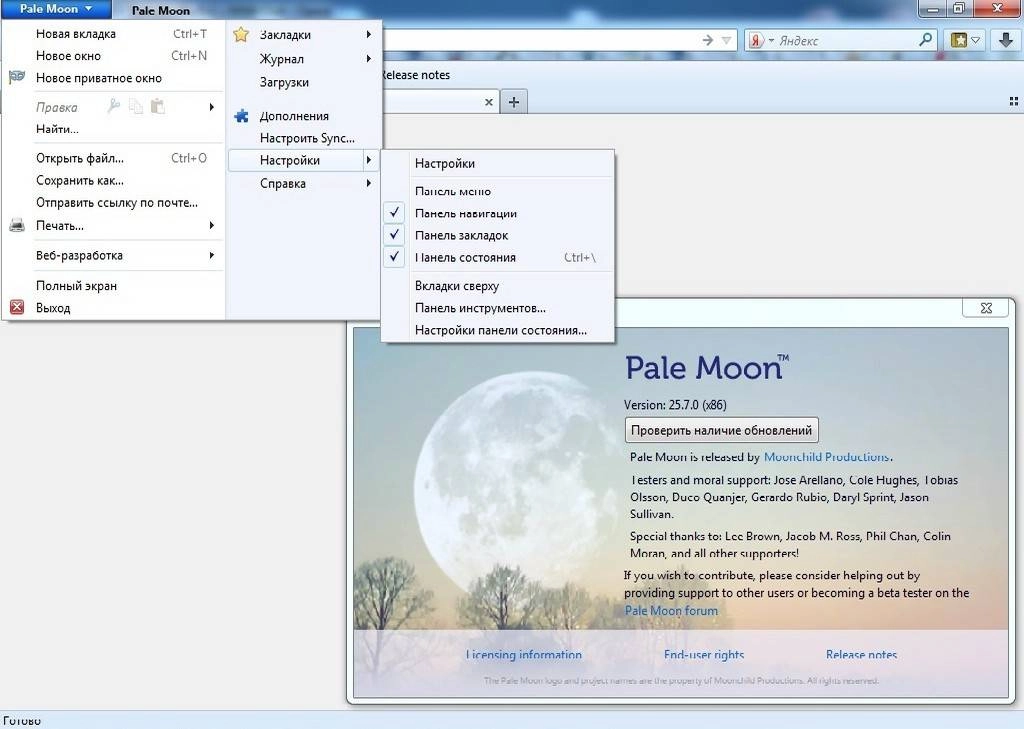
Task: Toggle Панель навигации checkmark
Action: click(394, 213)
